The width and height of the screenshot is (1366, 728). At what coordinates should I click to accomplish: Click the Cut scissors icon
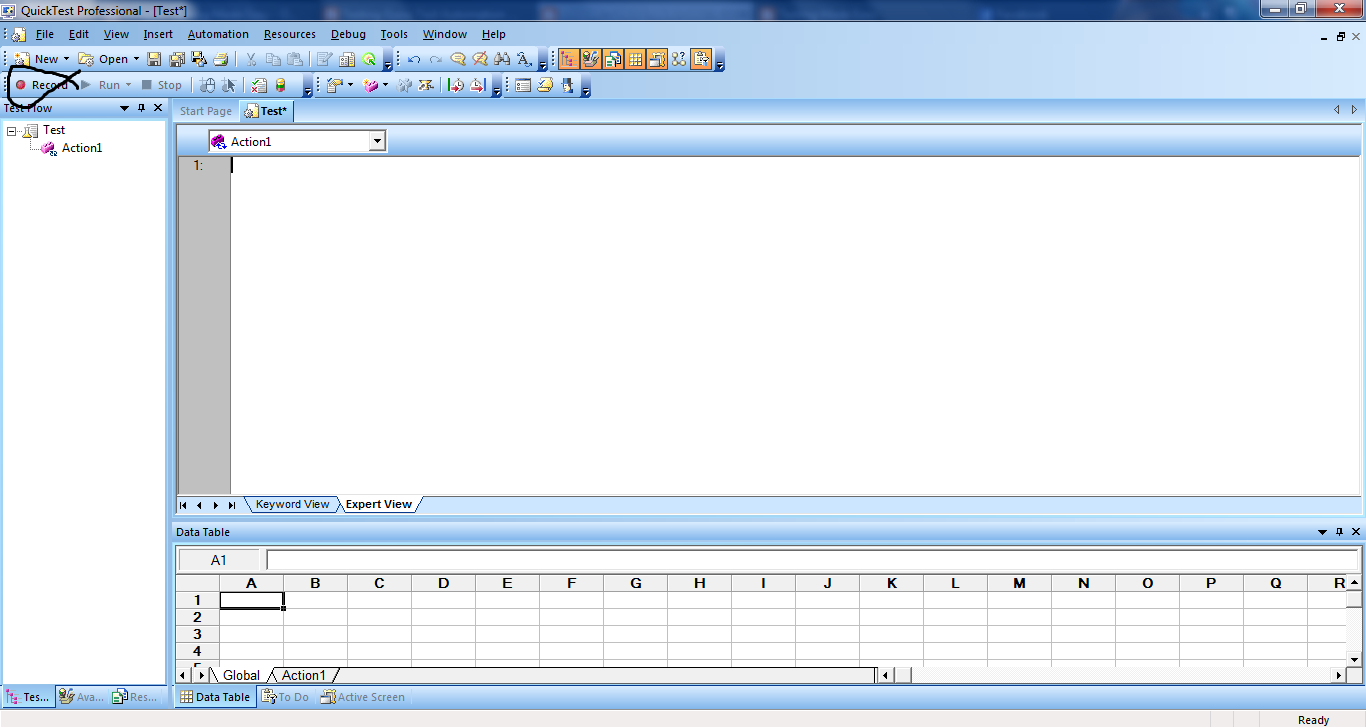pyautogui.click(x=251, y=59)
